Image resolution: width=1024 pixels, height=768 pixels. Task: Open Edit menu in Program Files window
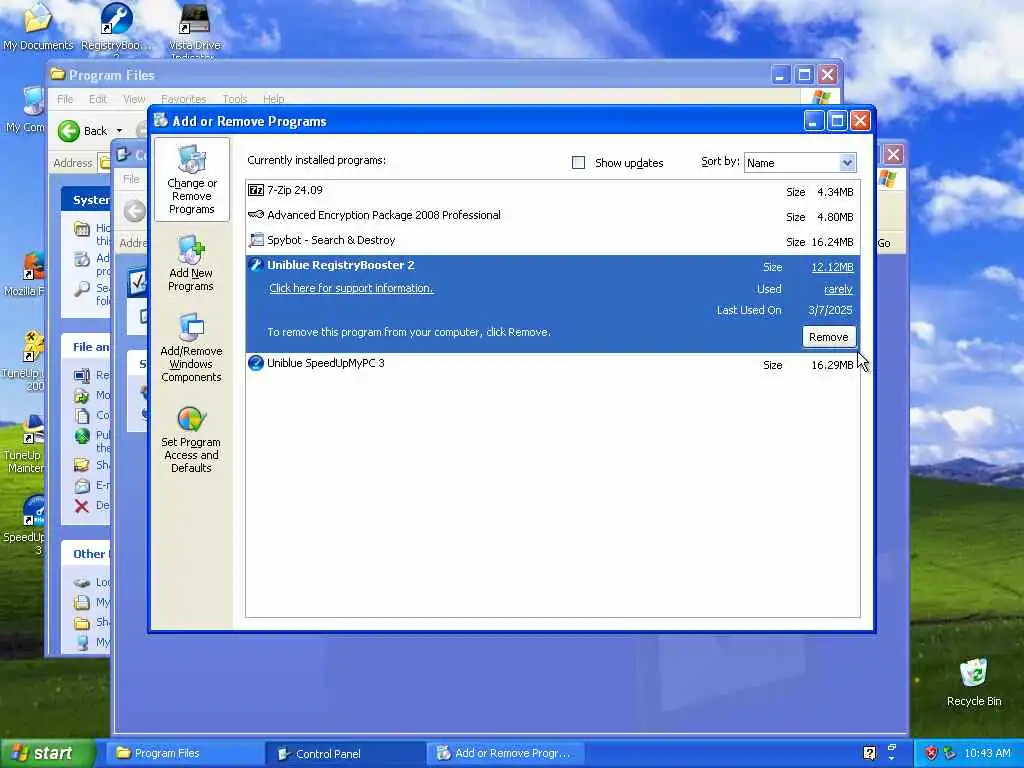98,99
